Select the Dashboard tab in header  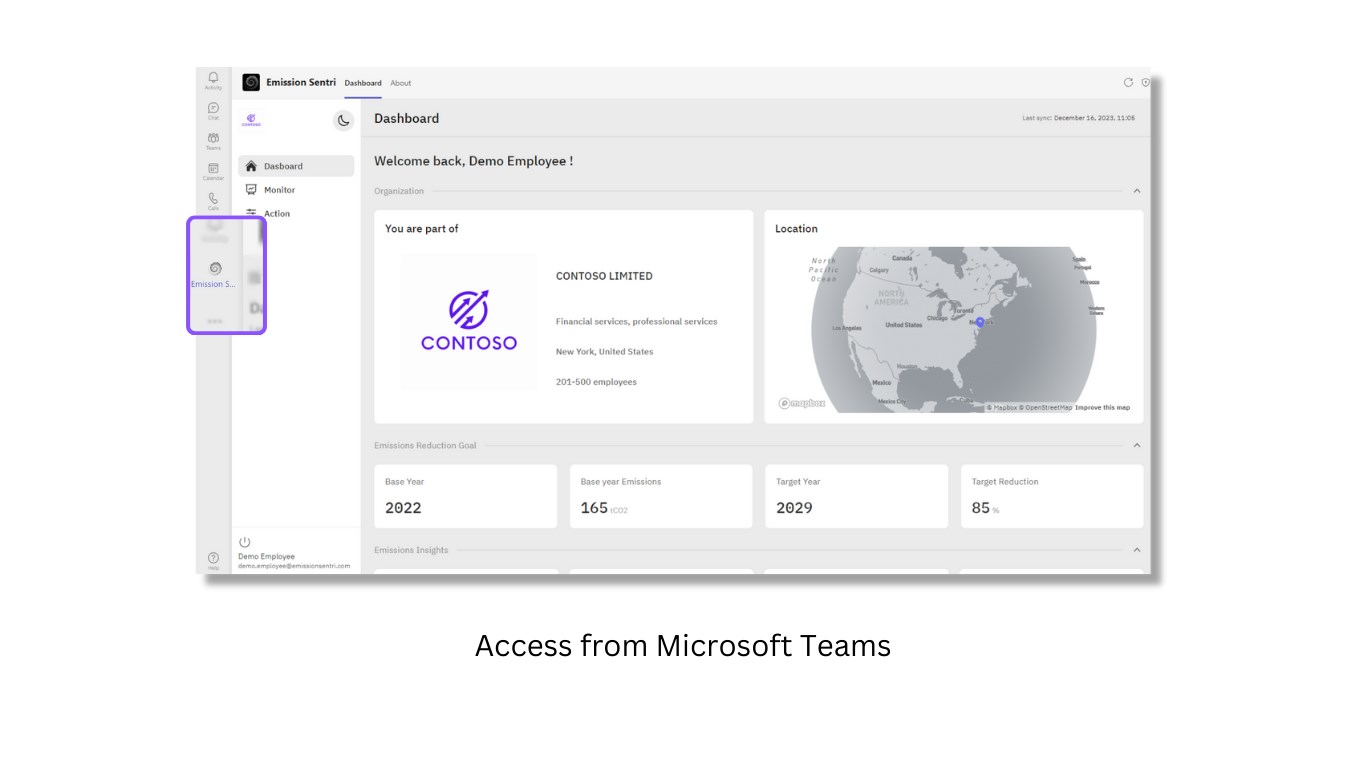pyautogui.click(x=363, y=83)
